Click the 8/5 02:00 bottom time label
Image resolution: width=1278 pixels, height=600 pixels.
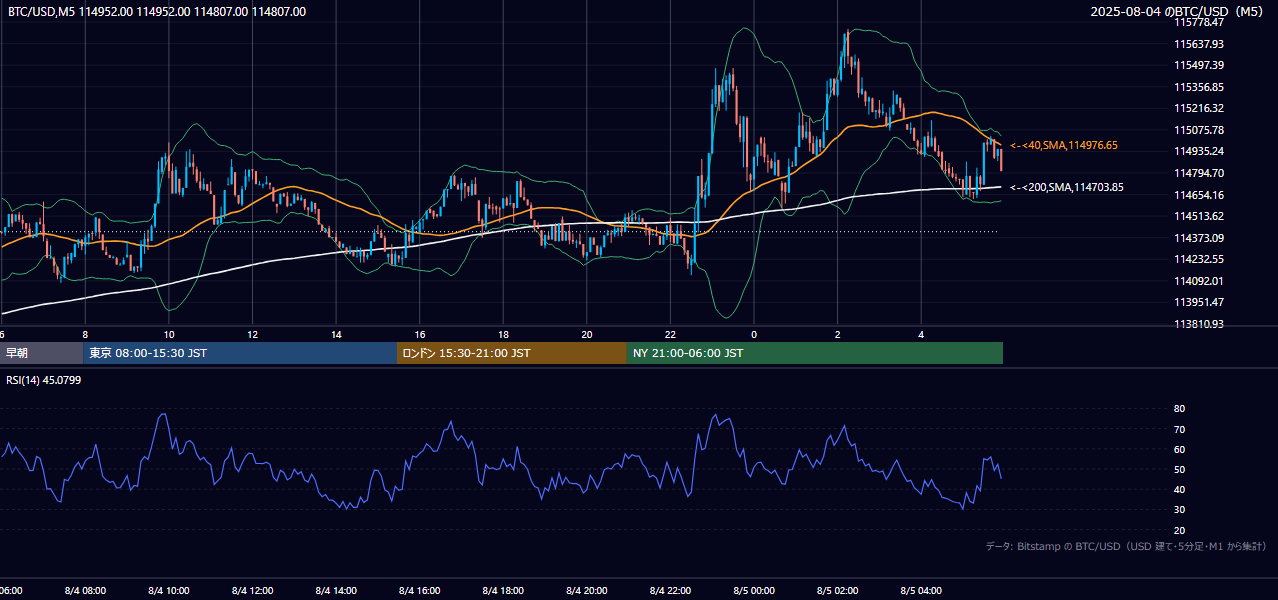point(838,591)
